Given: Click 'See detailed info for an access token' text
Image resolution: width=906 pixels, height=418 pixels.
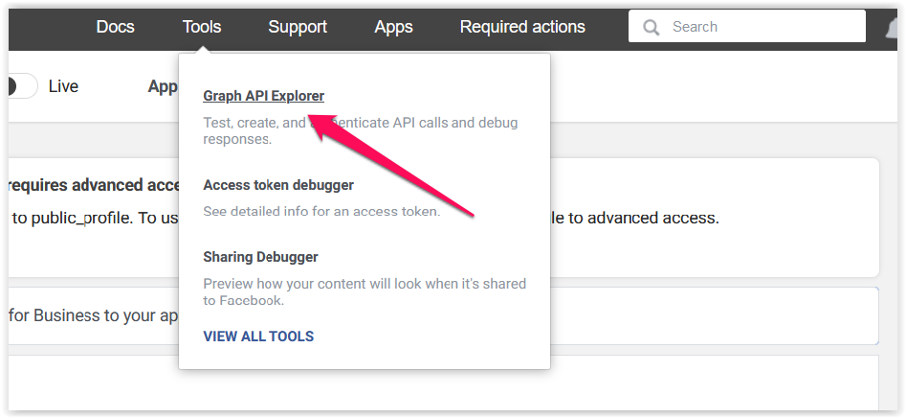Looking at the screenshot, I should 321,211.
